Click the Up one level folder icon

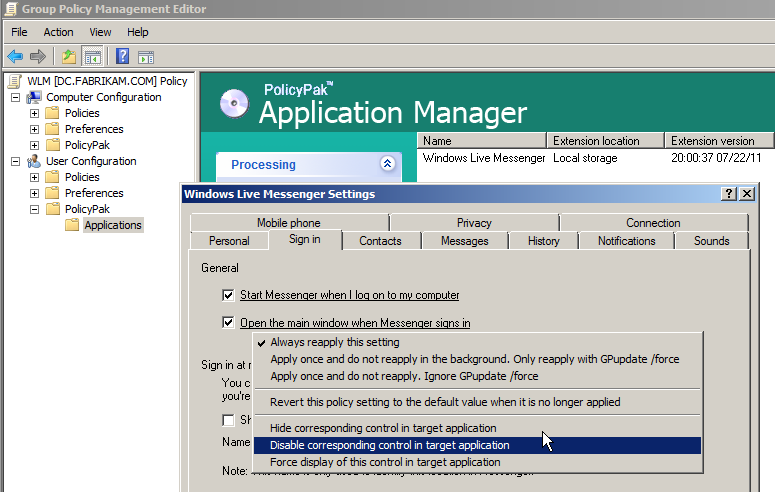(x=68, y=56)
